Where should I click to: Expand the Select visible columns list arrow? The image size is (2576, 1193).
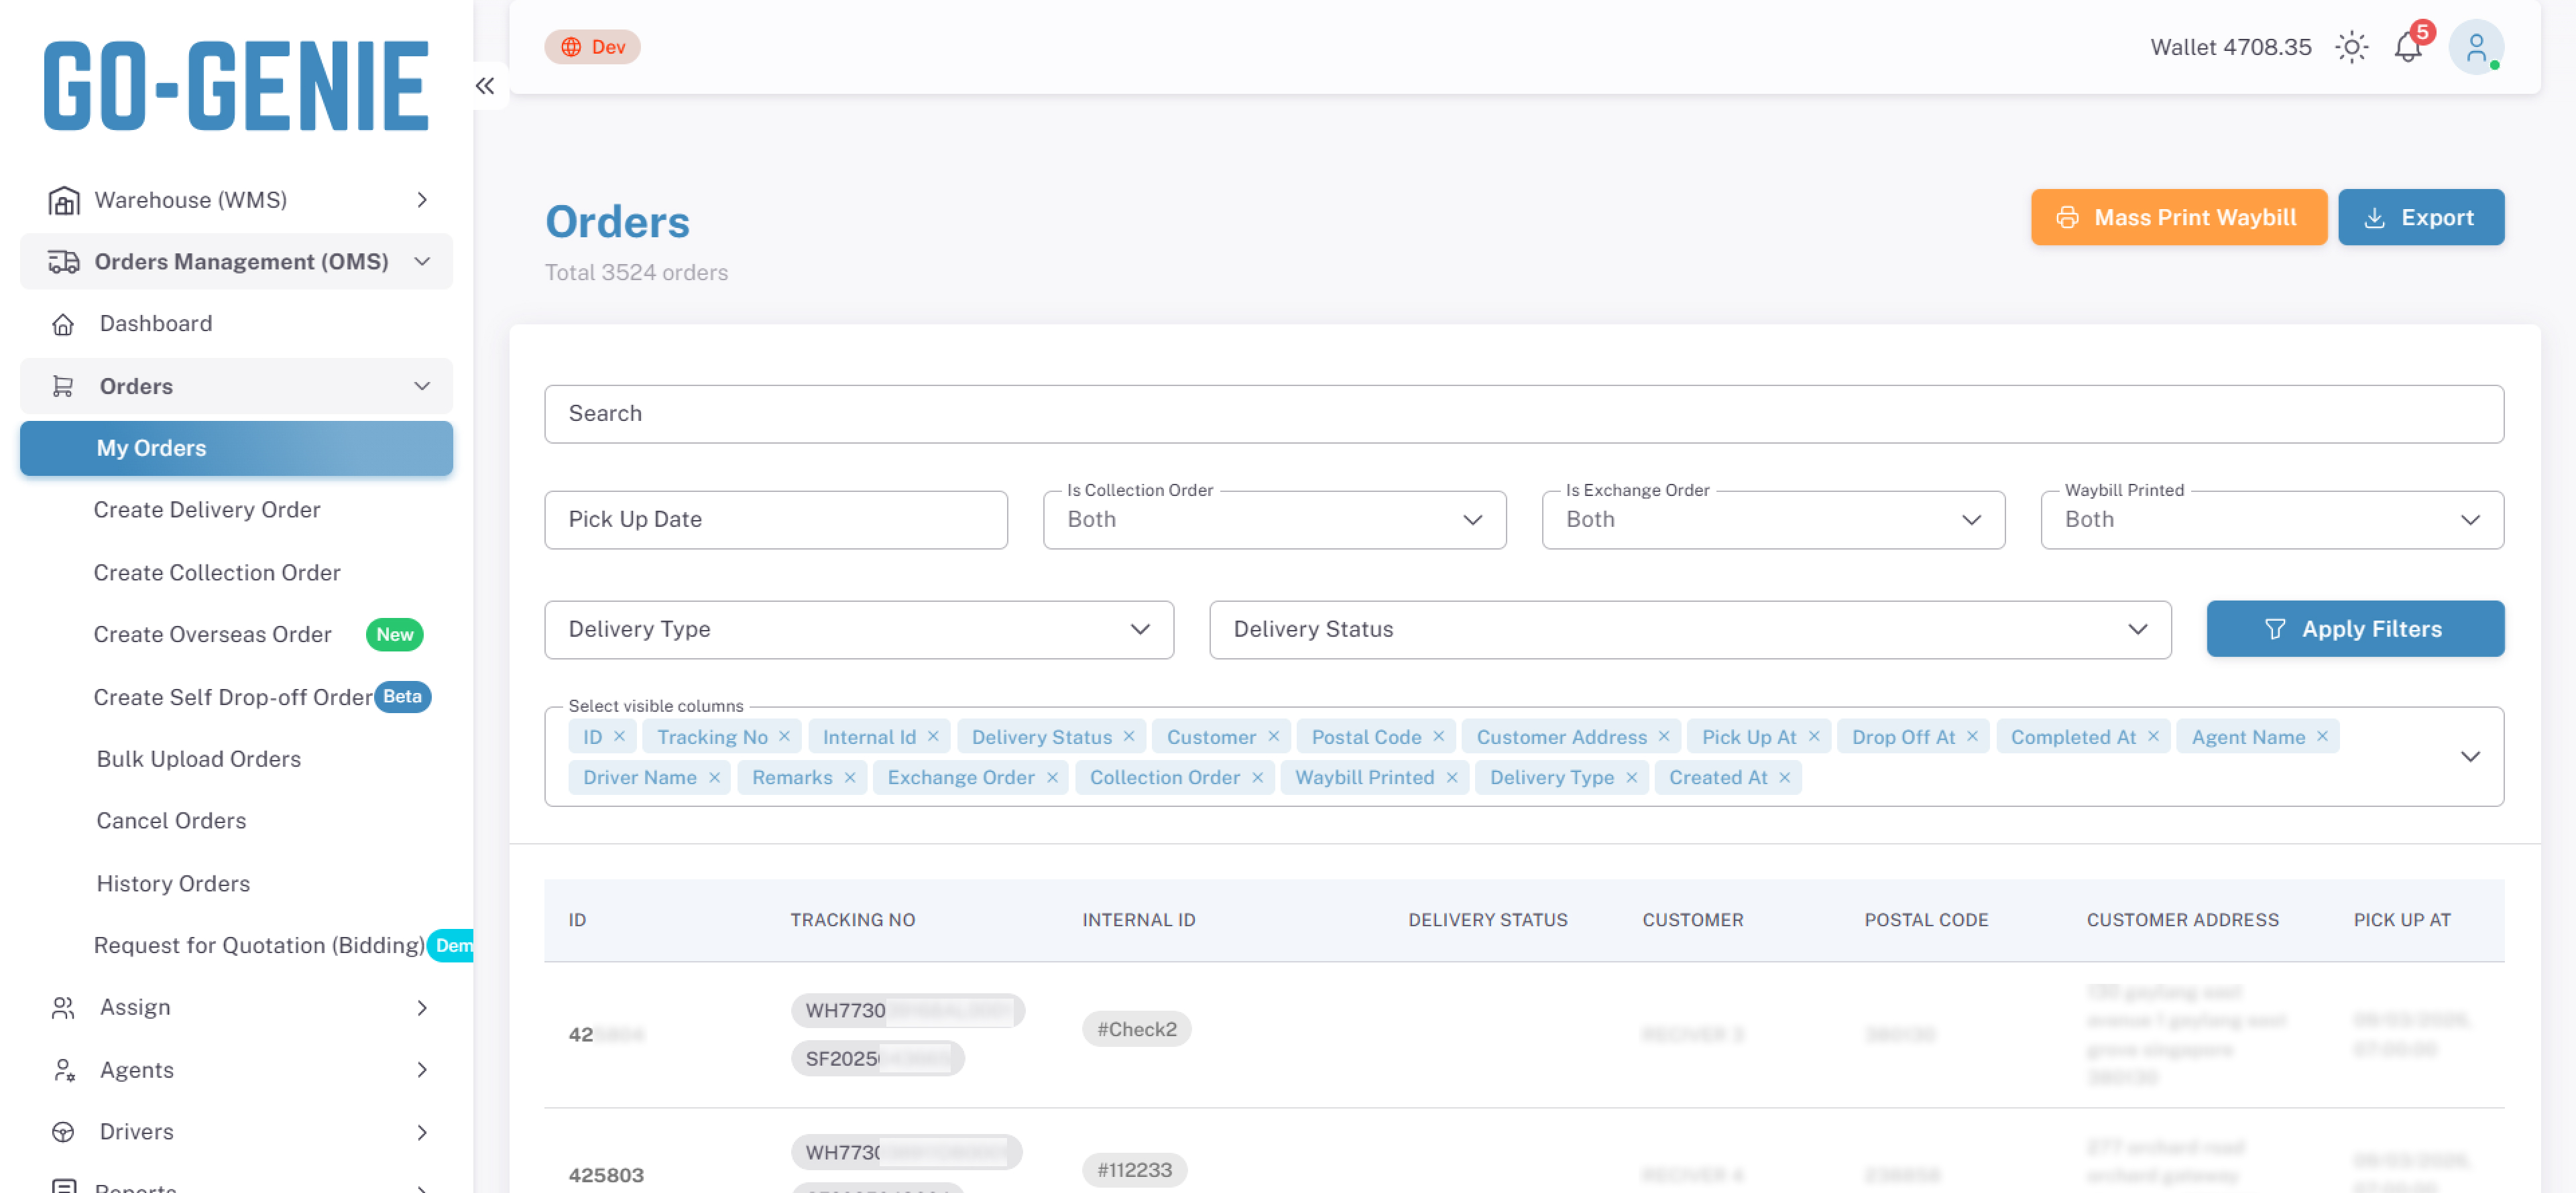pos(2470,757)
